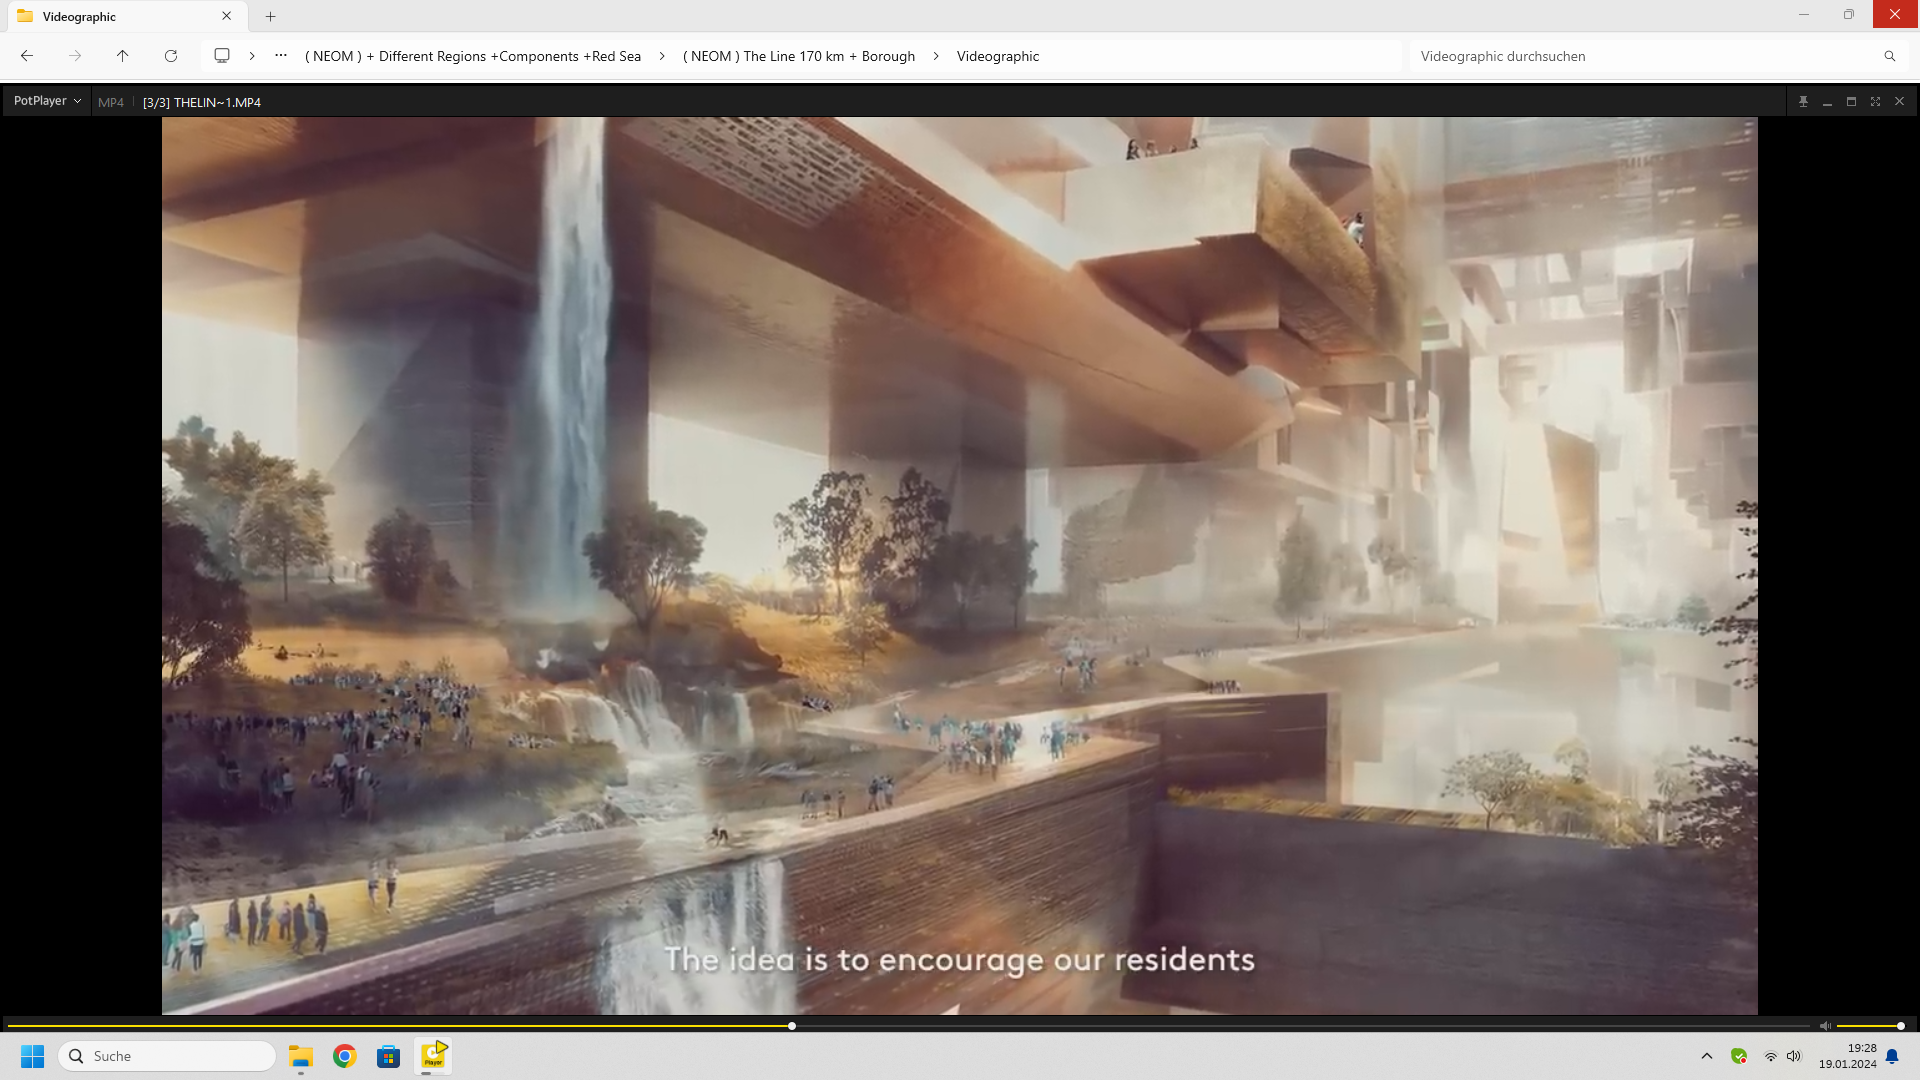Expand chevron after the monitor icon
The width and height of the screenshot is (1920, 1080).
(252, 56)
